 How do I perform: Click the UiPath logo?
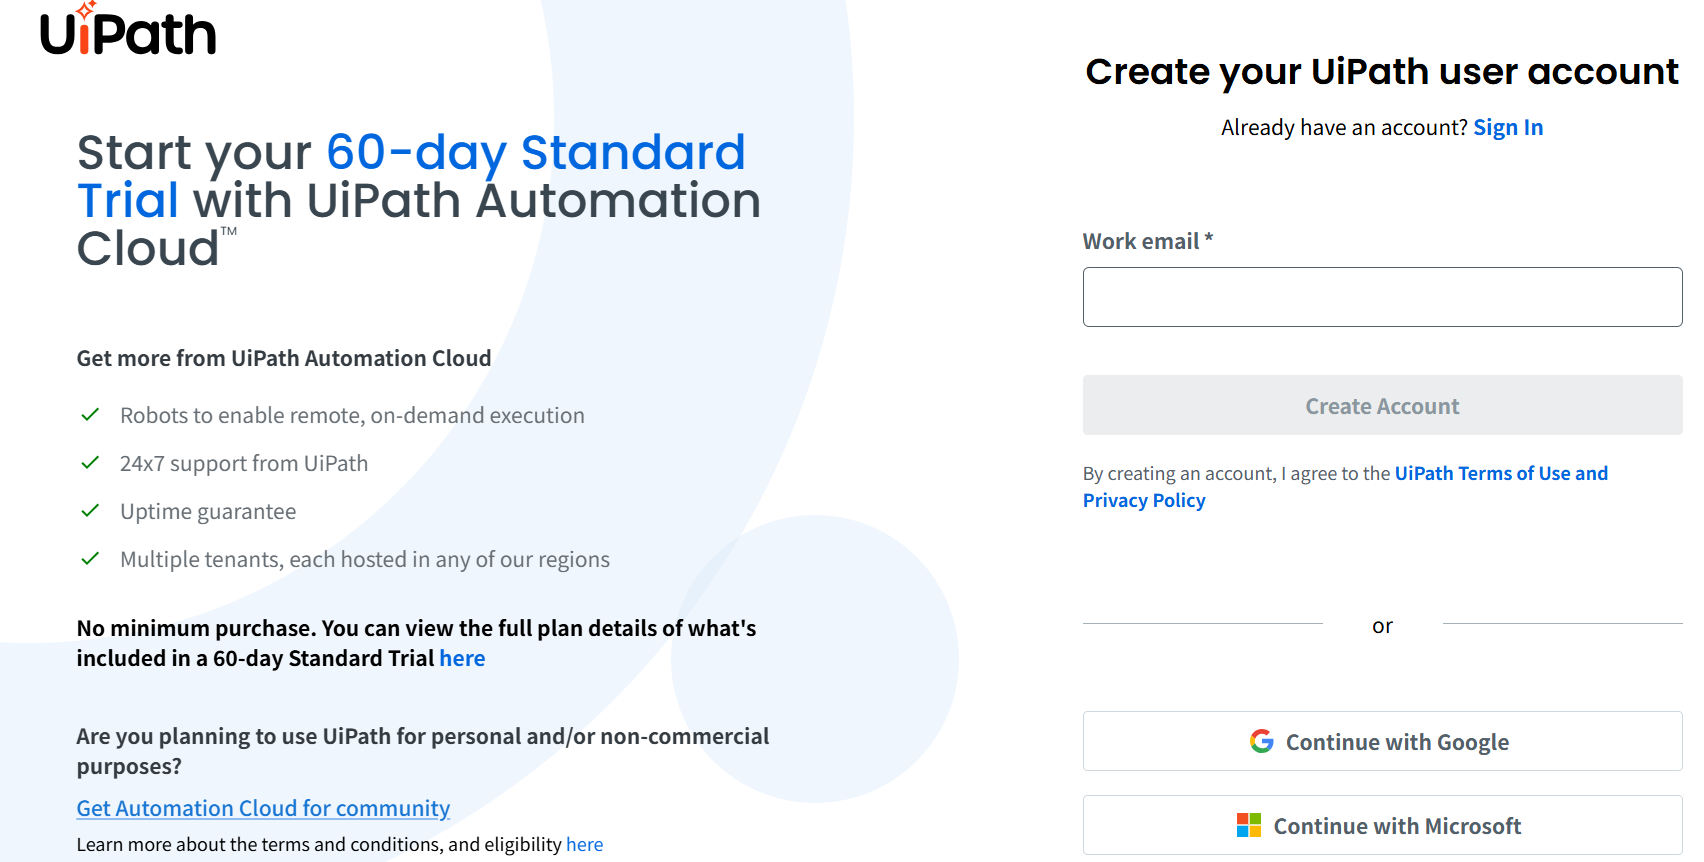[x=128, y=32]
